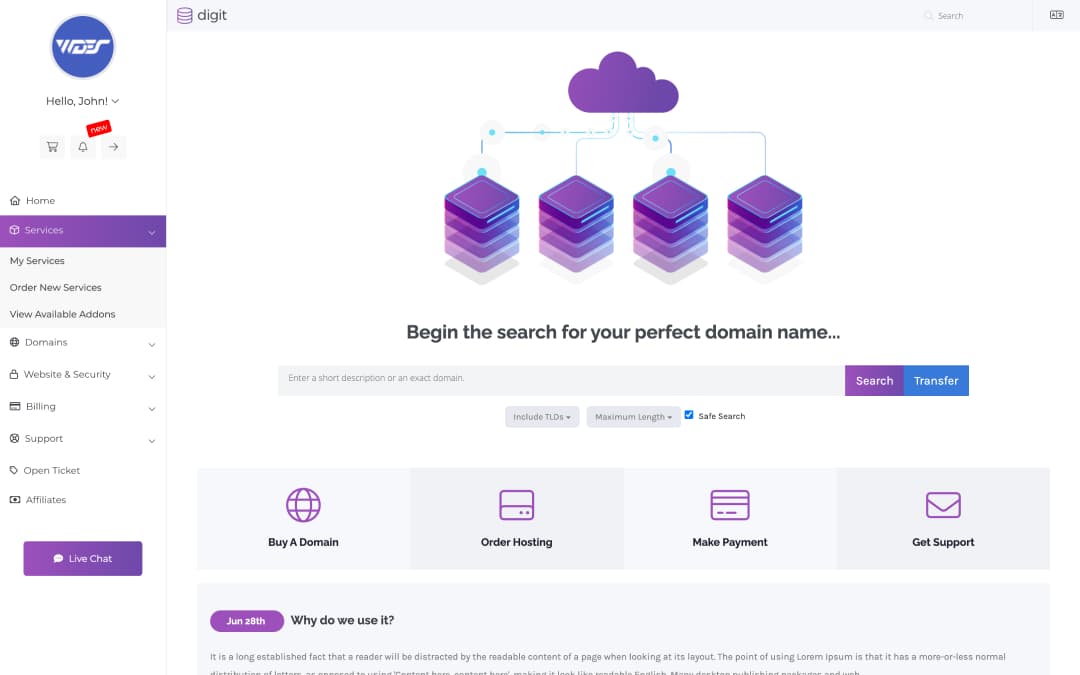Expand the Support menu chevron

152,441
